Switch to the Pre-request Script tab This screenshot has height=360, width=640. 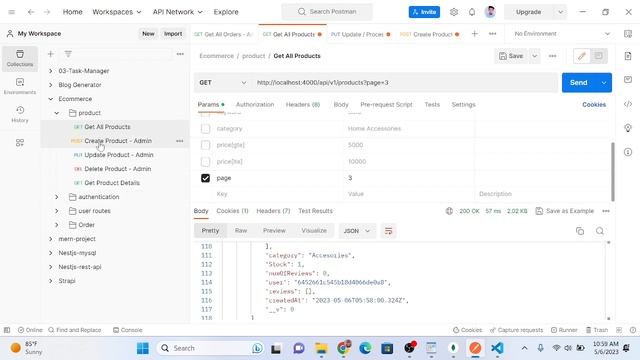[386, 104]
